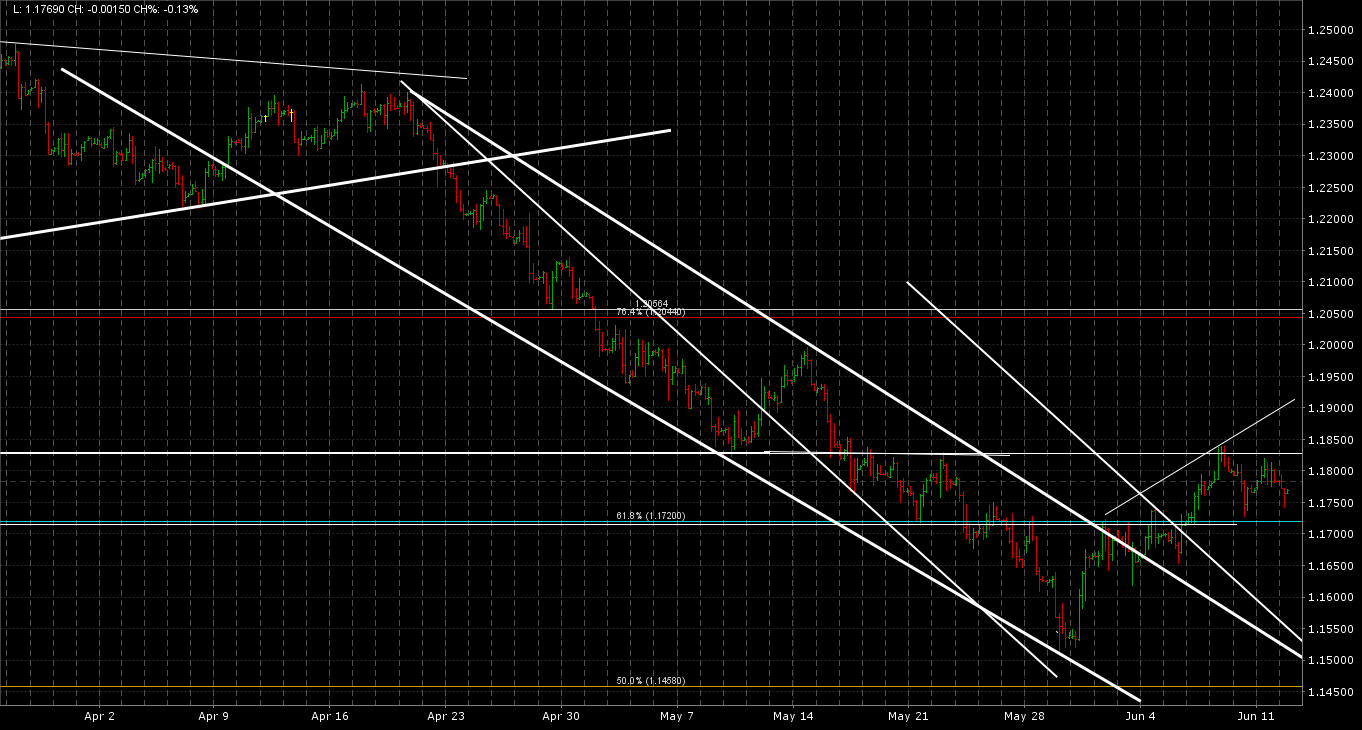Select the Jun 11 date label

point(1255,717)
